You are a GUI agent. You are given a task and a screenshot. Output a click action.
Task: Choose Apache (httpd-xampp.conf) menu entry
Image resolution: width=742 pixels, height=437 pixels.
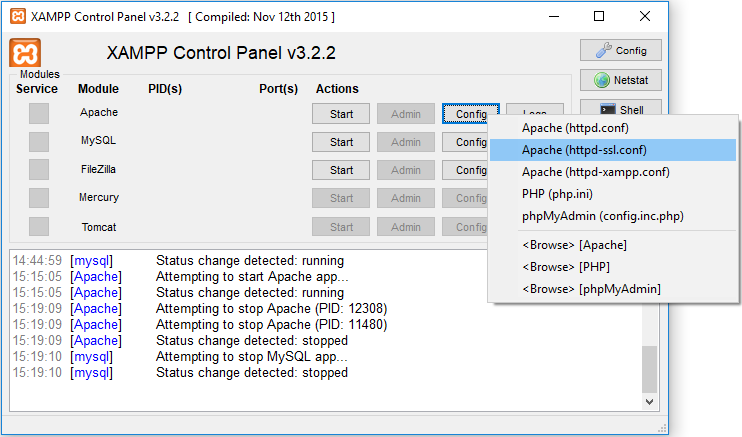coord(613,172)
